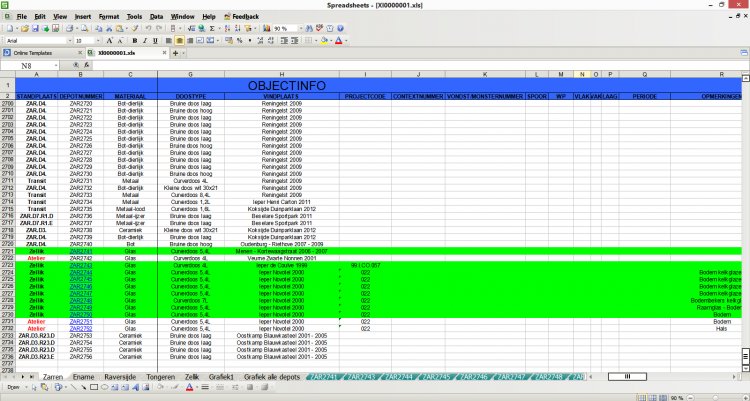Switch to the Tongeren sheet tab
Image resolution: width=750 pixels, height=401 pixels.
[160, 377]
